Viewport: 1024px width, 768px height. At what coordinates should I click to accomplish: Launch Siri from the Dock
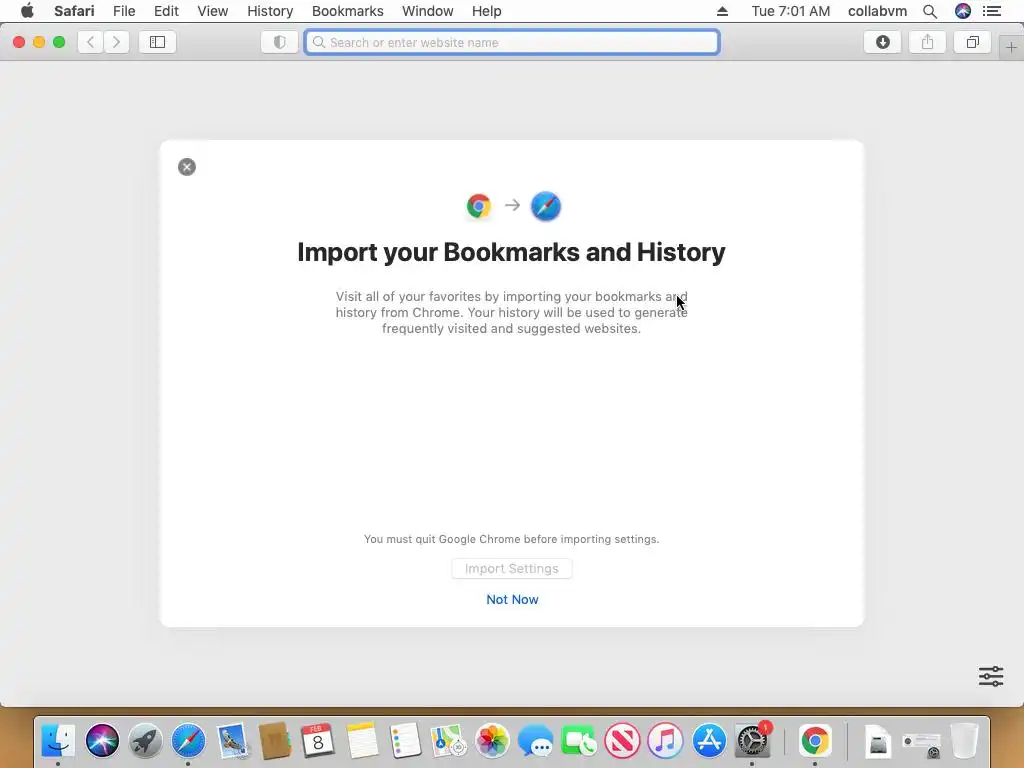[102, 741]
